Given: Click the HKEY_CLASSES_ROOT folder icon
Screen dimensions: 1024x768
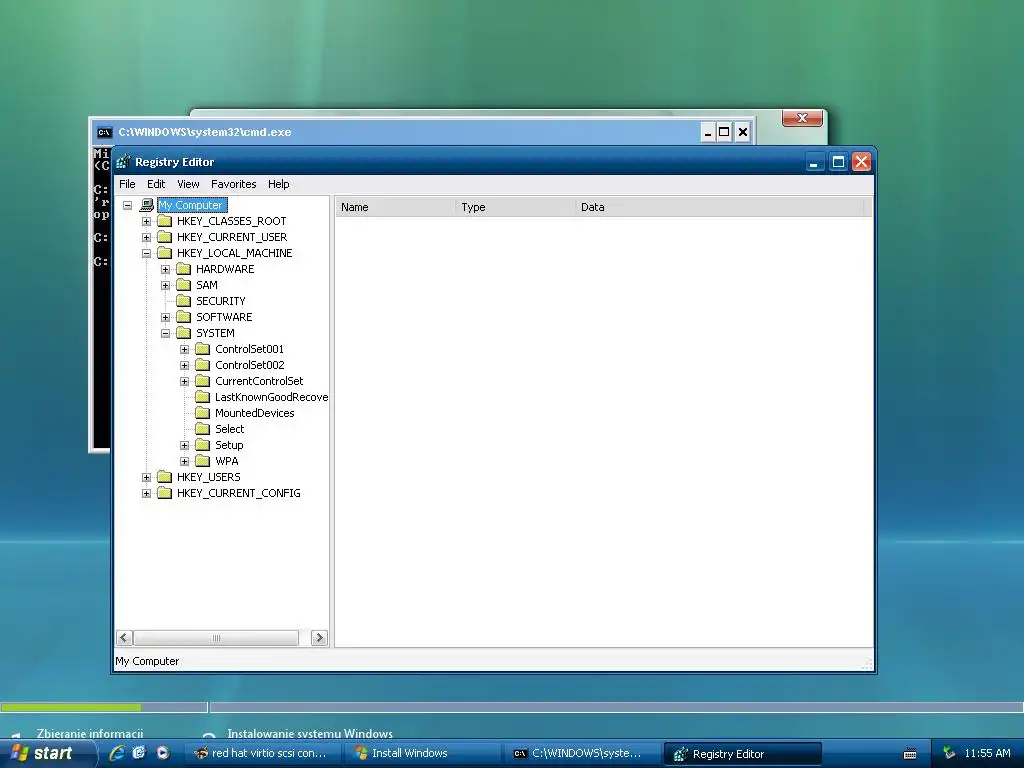Looking at the screenshot, I should click(165, 221).
